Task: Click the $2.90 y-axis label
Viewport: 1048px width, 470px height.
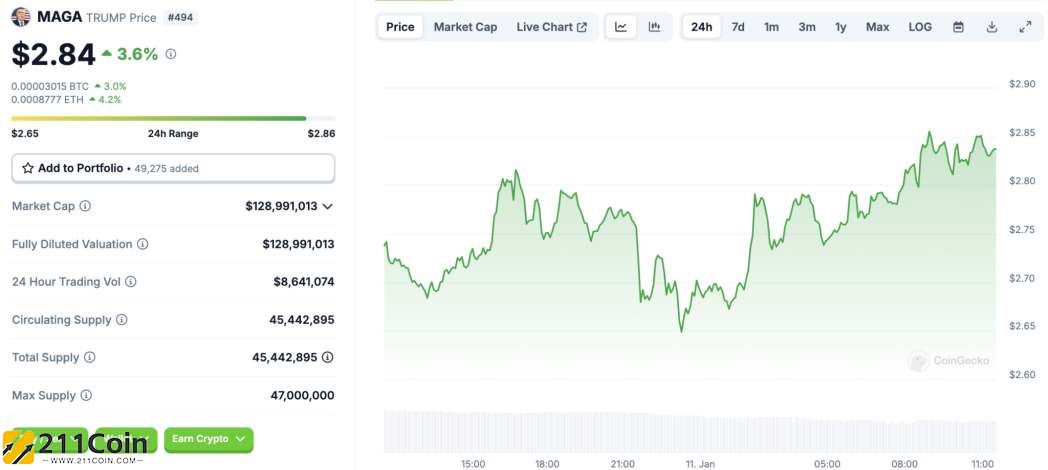Action: pyautogui.click(x=1022, y=84)
